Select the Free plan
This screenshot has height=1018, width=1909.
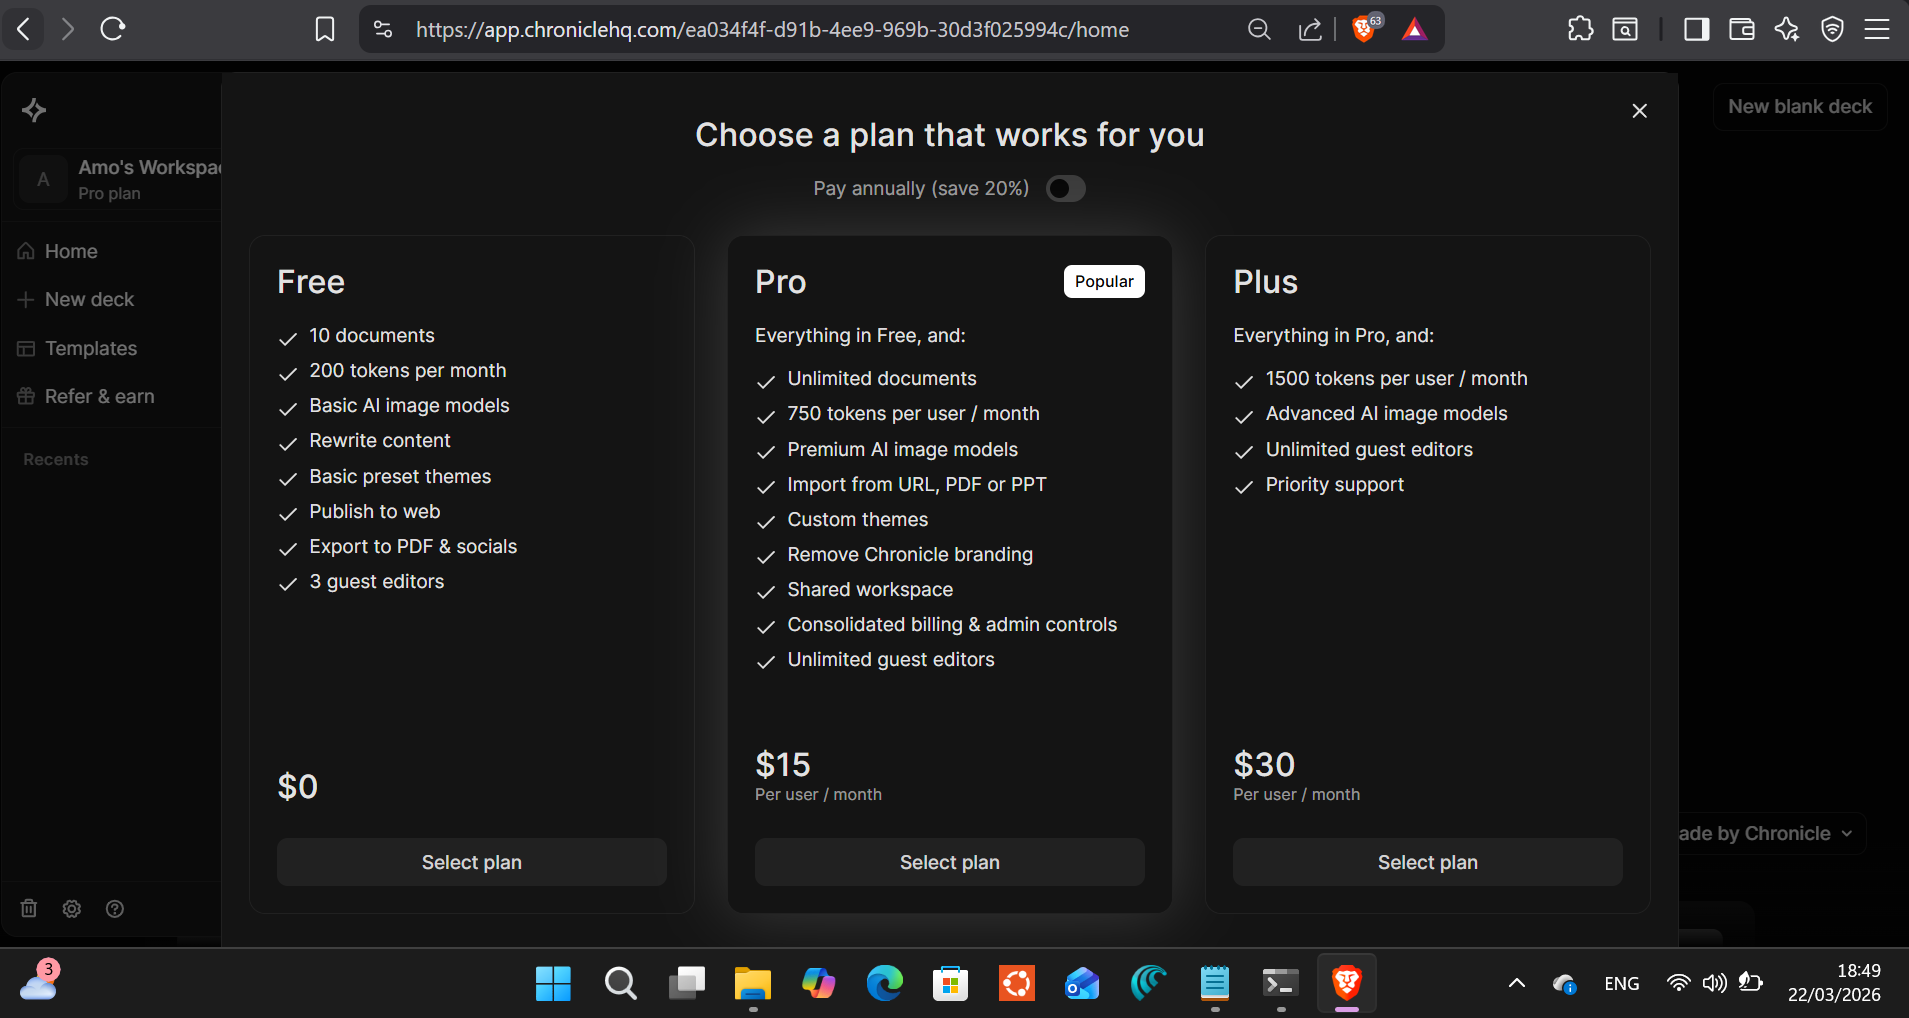472,862
